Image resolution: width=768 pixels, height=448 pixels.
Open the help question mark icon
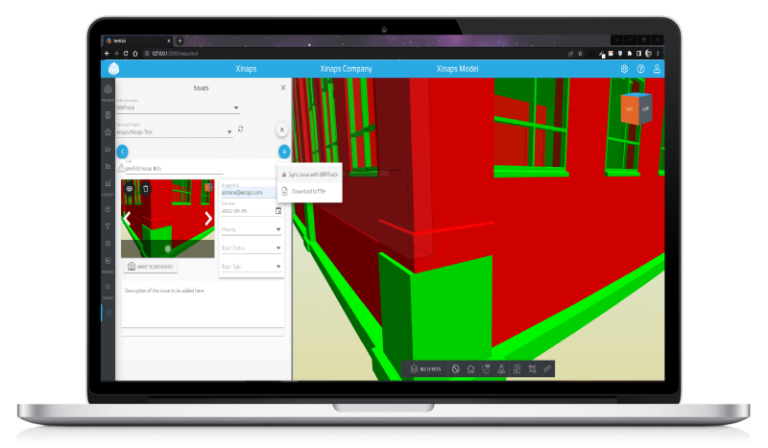coord(641,69)
